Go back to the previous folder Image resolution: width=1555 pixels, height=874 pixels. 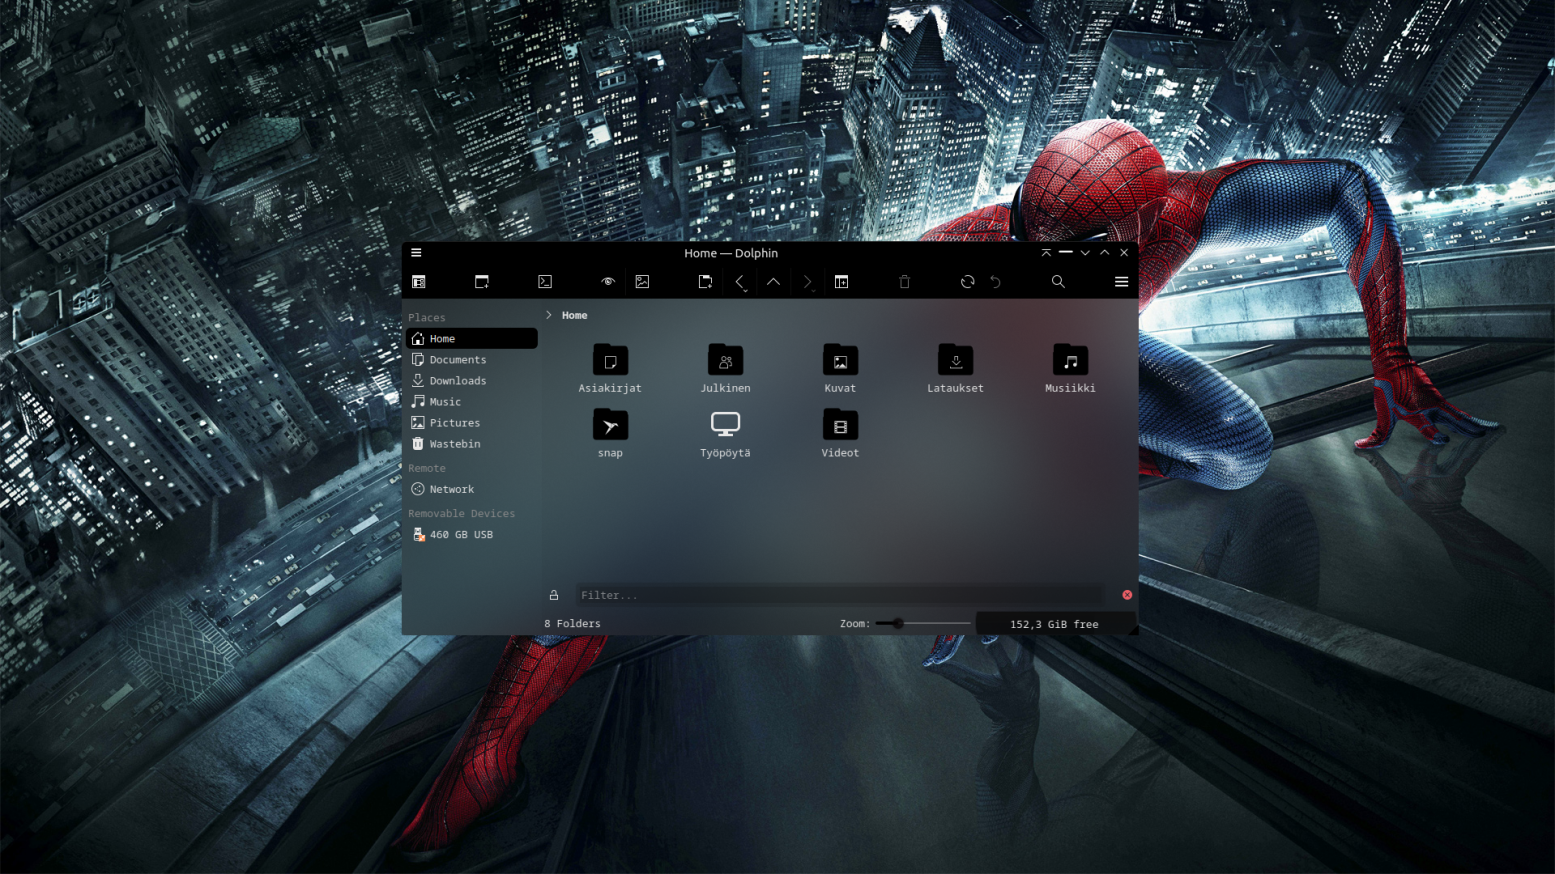(x=740, y=282)
